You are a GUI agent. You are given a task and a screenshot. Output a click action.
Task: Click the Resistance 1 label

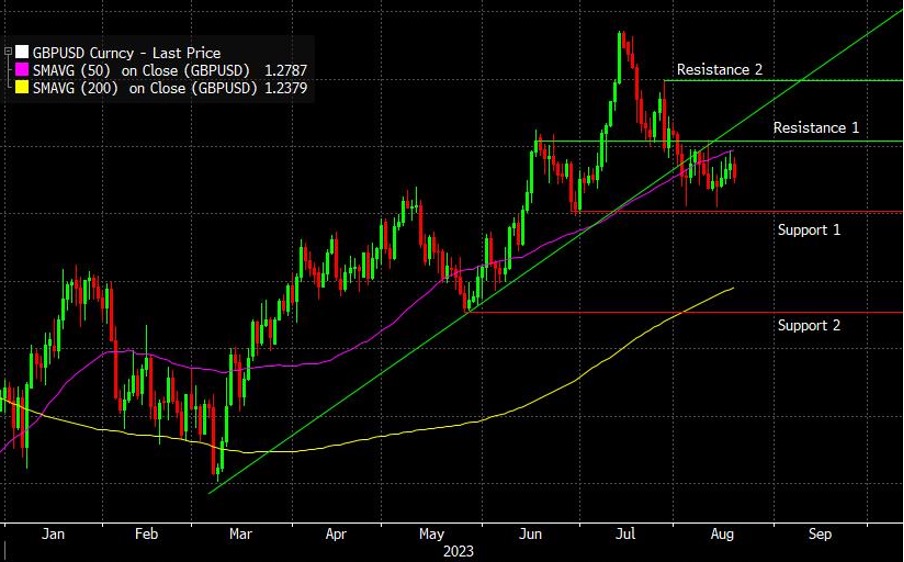tap(816, 127)
